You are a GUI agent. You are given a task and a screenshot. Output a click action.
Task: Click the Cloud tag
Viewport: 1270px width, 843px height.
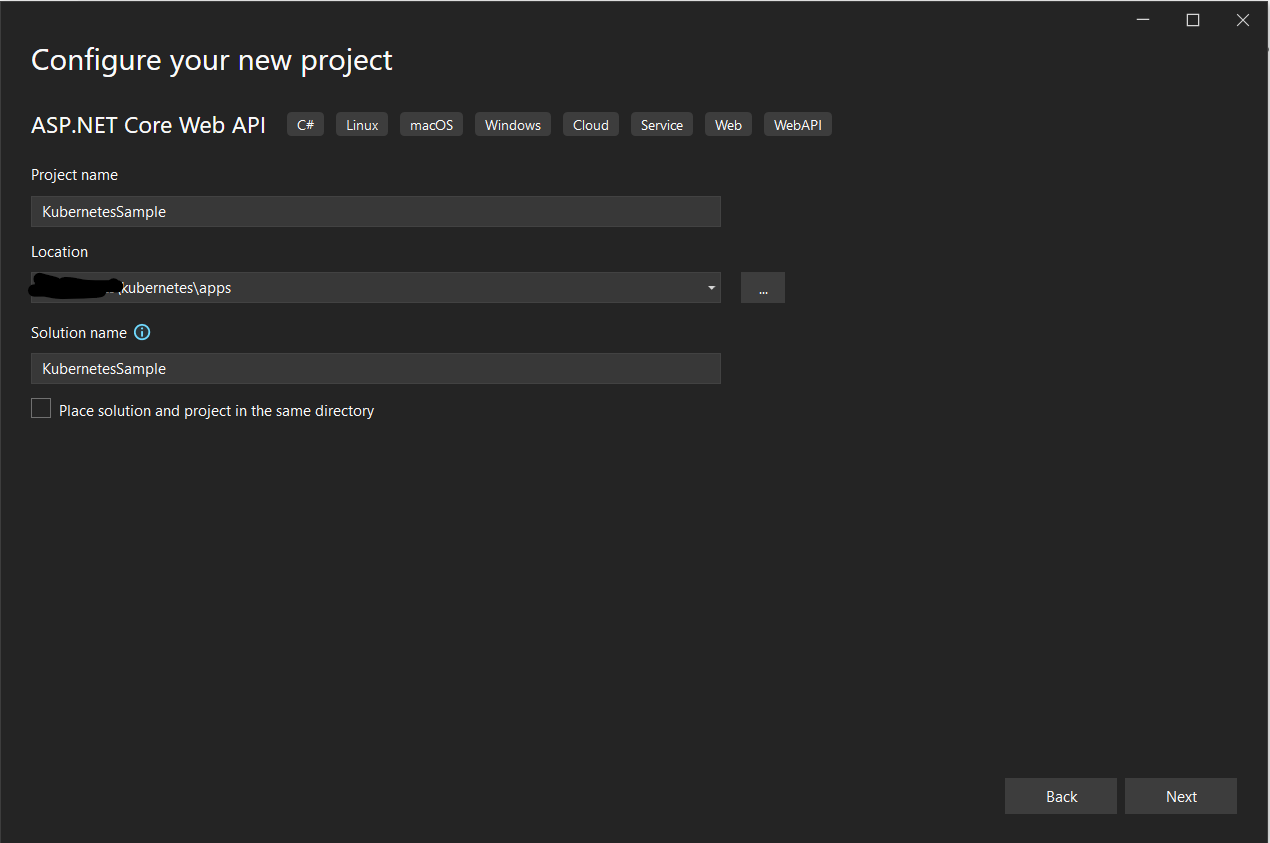click(591, 125)
